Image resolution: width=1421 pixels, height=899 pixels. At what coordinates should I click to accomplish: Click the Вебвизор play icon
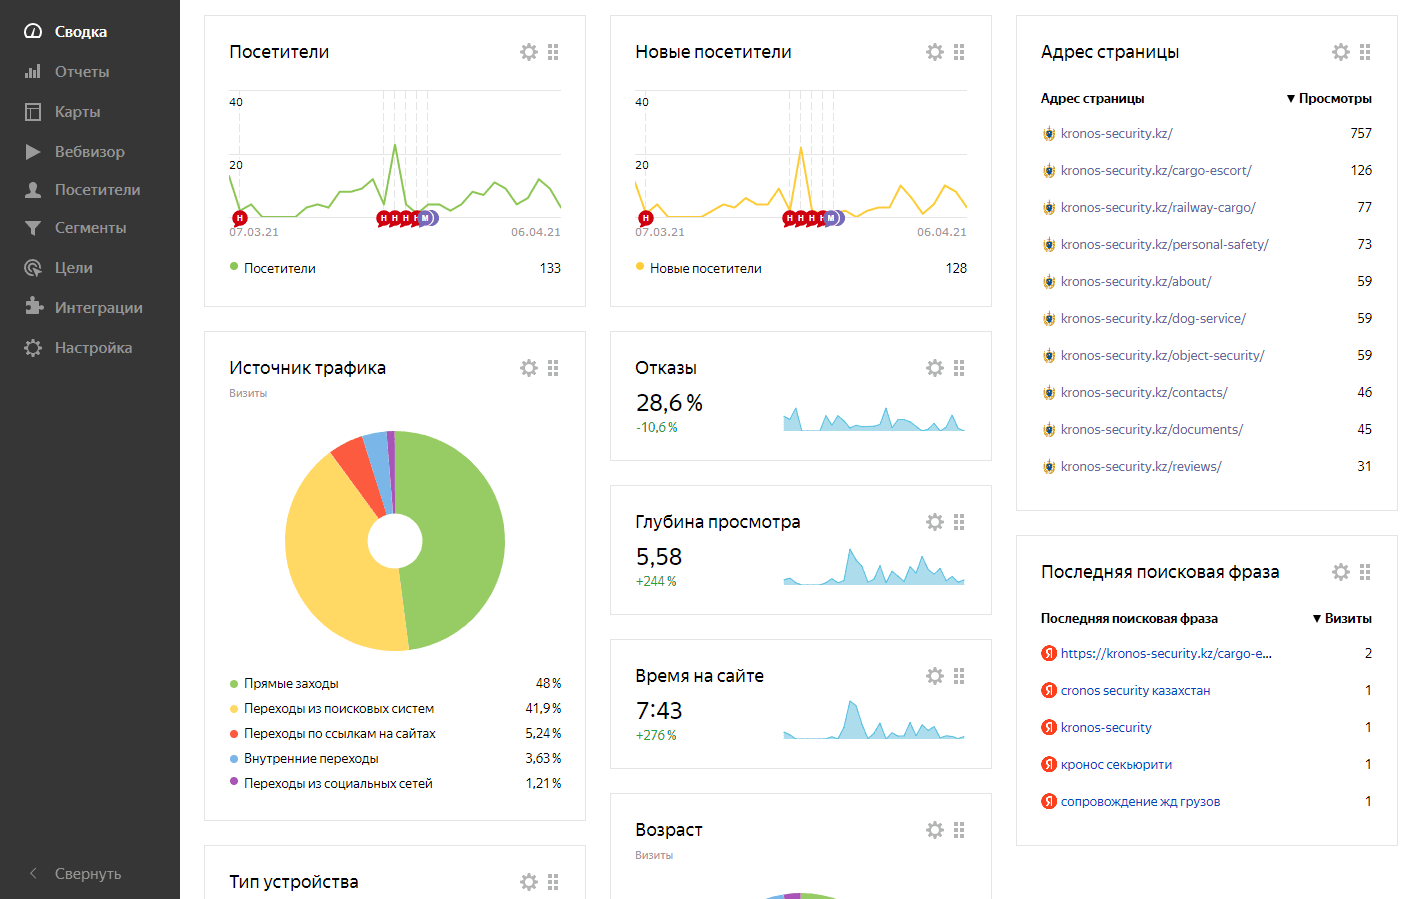(x=33, y=151)
